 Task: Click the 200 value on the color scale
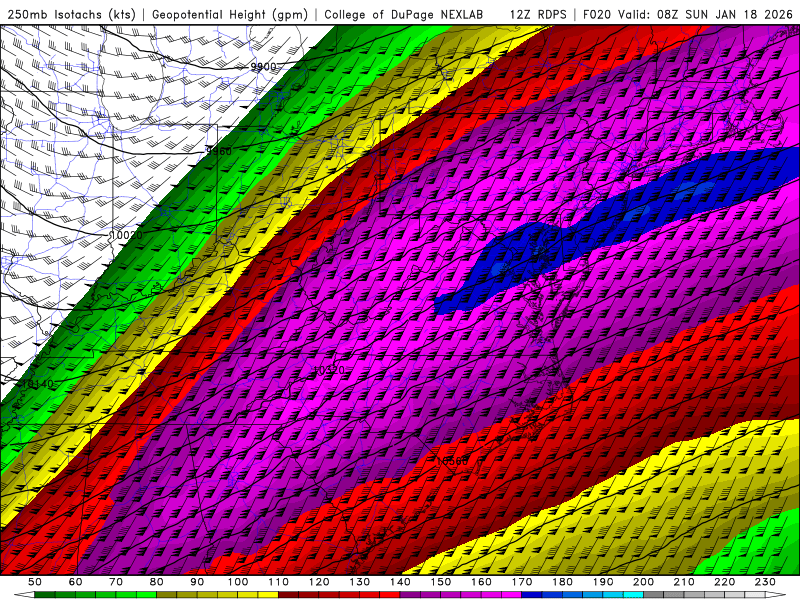(644, 582)
